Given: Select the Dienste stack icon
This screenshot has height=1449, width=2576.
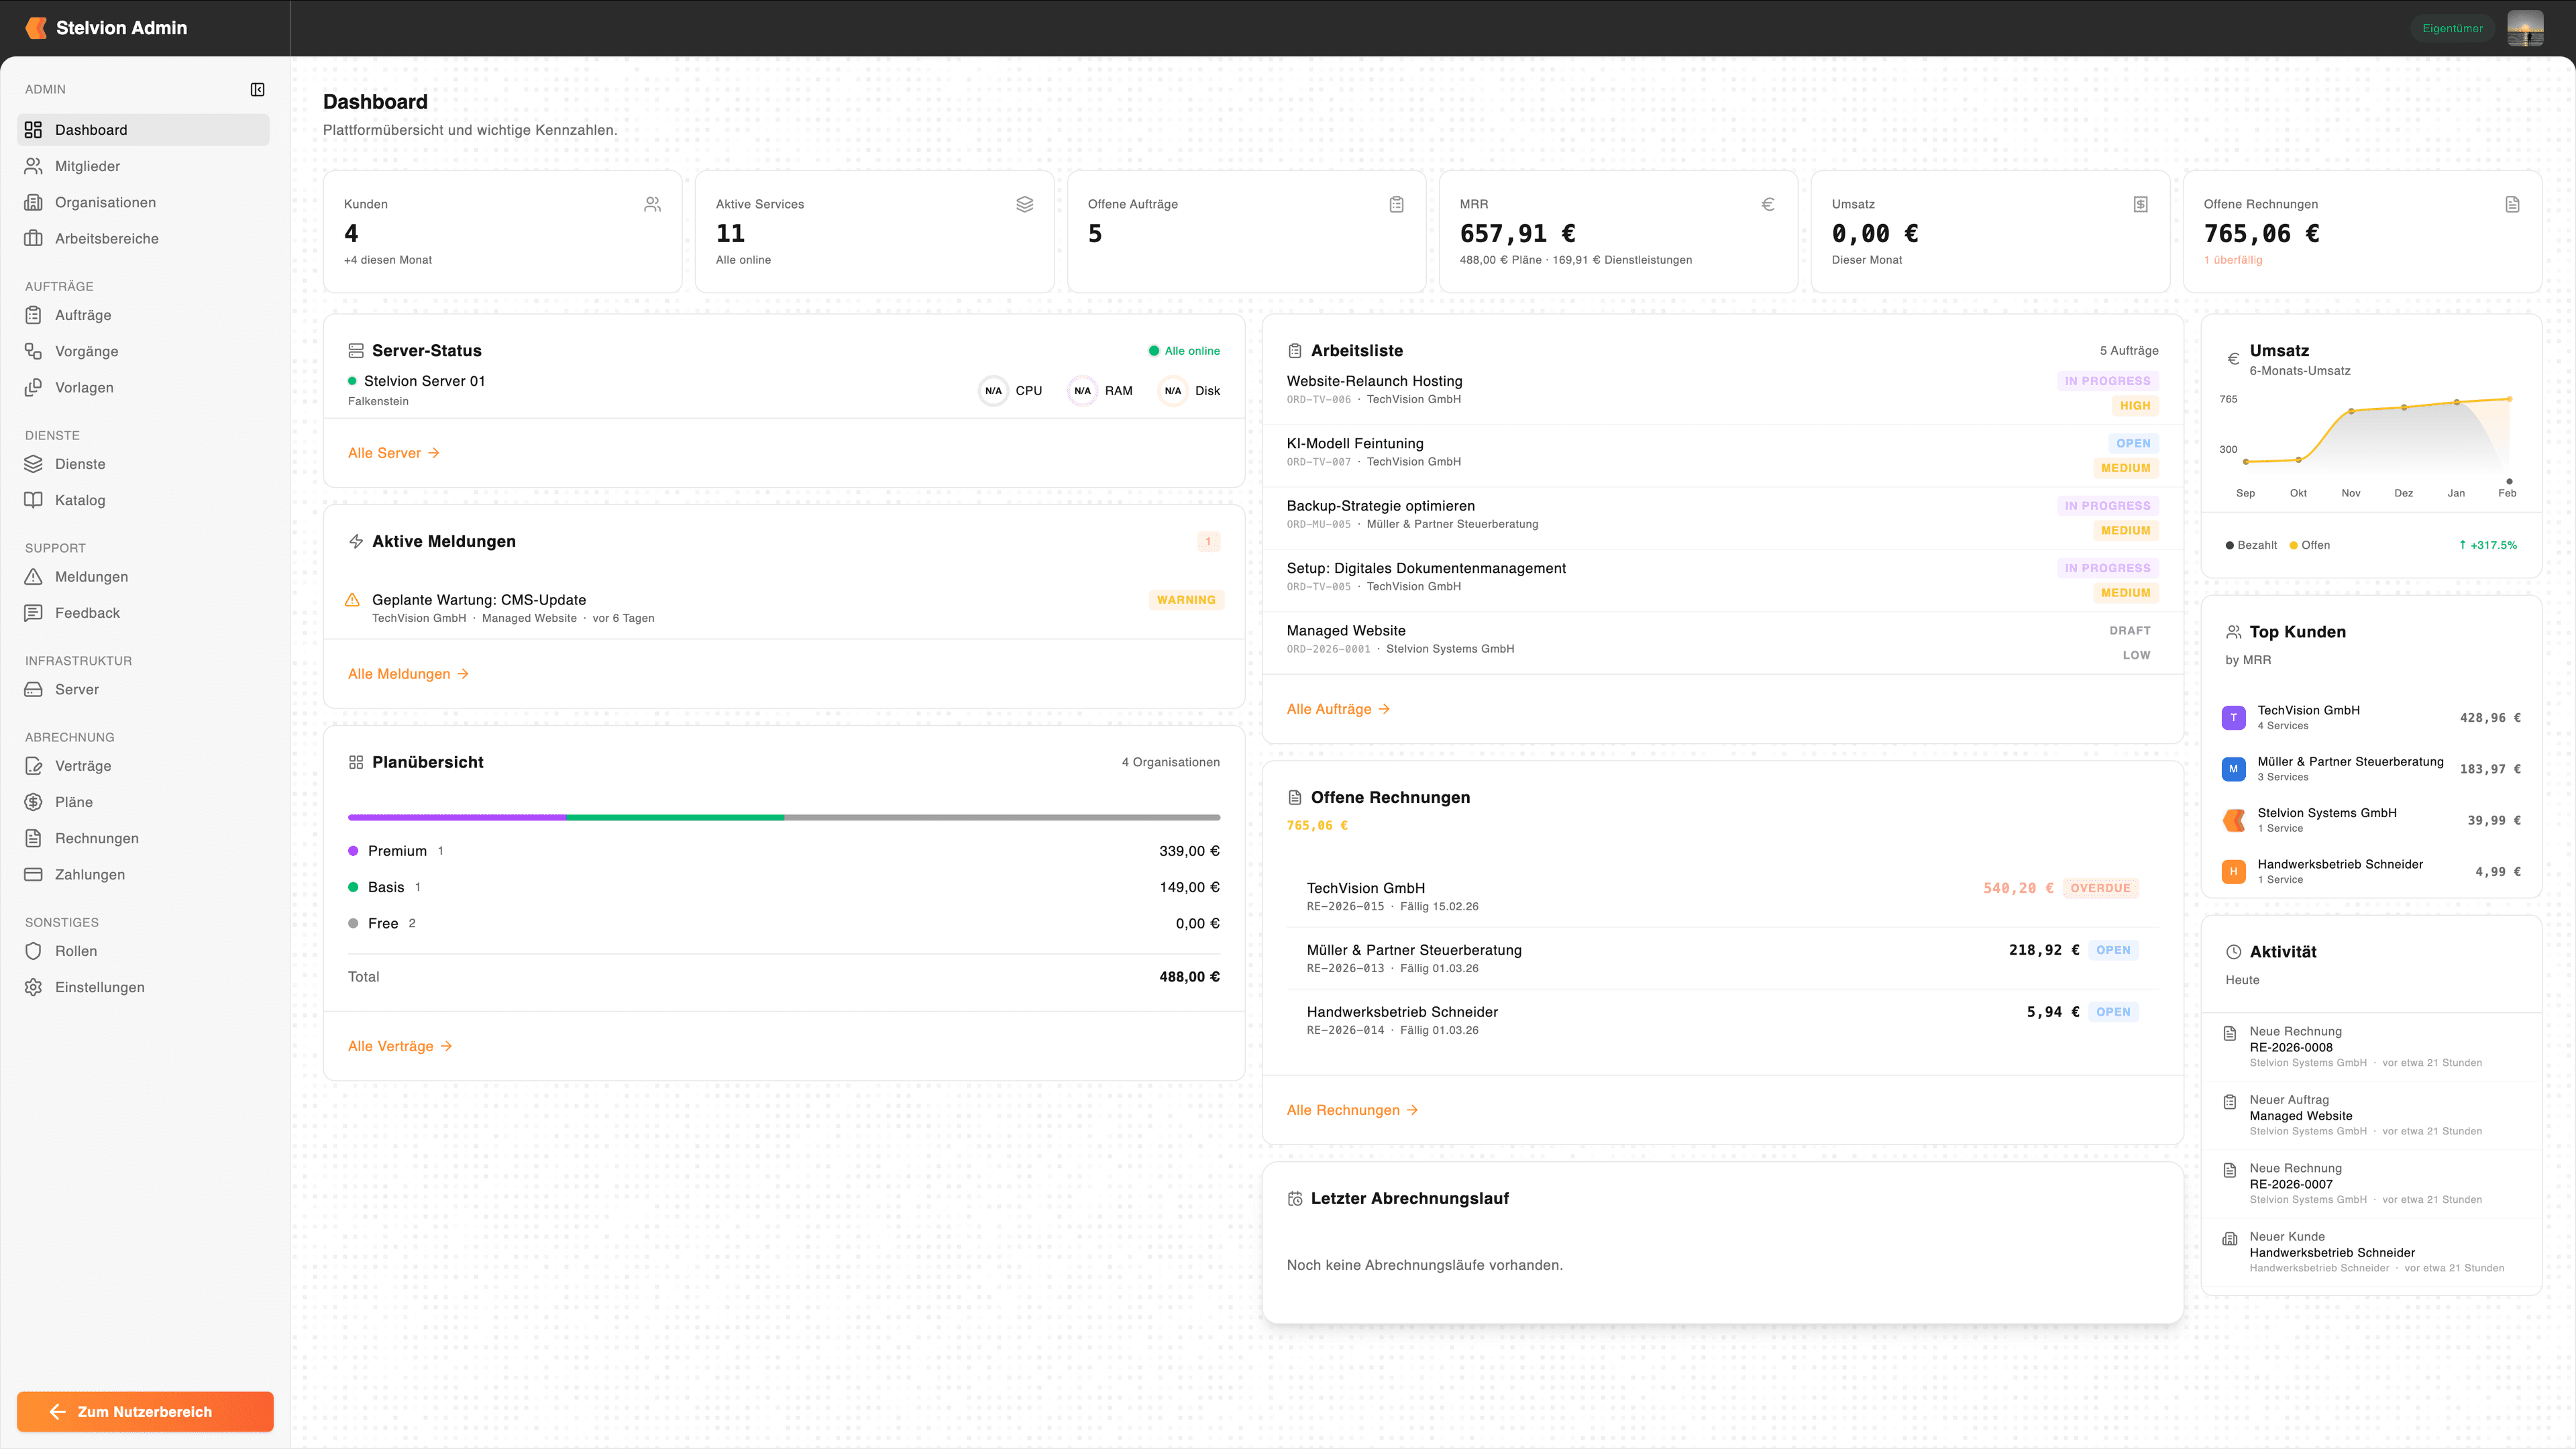Looking at the screenshot, I should tap(33, 463).
